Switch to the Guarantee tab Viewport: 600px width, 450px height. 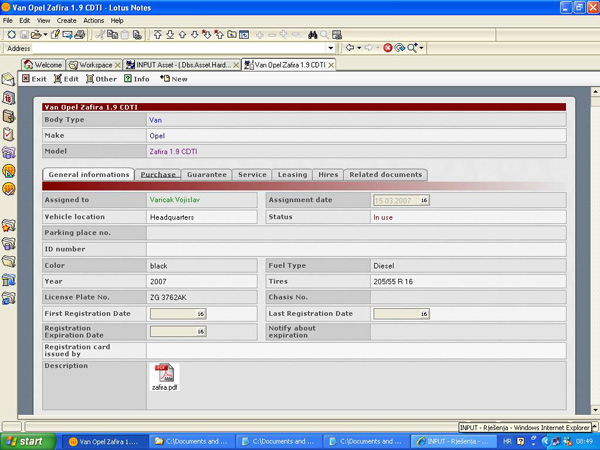(207, 174)
